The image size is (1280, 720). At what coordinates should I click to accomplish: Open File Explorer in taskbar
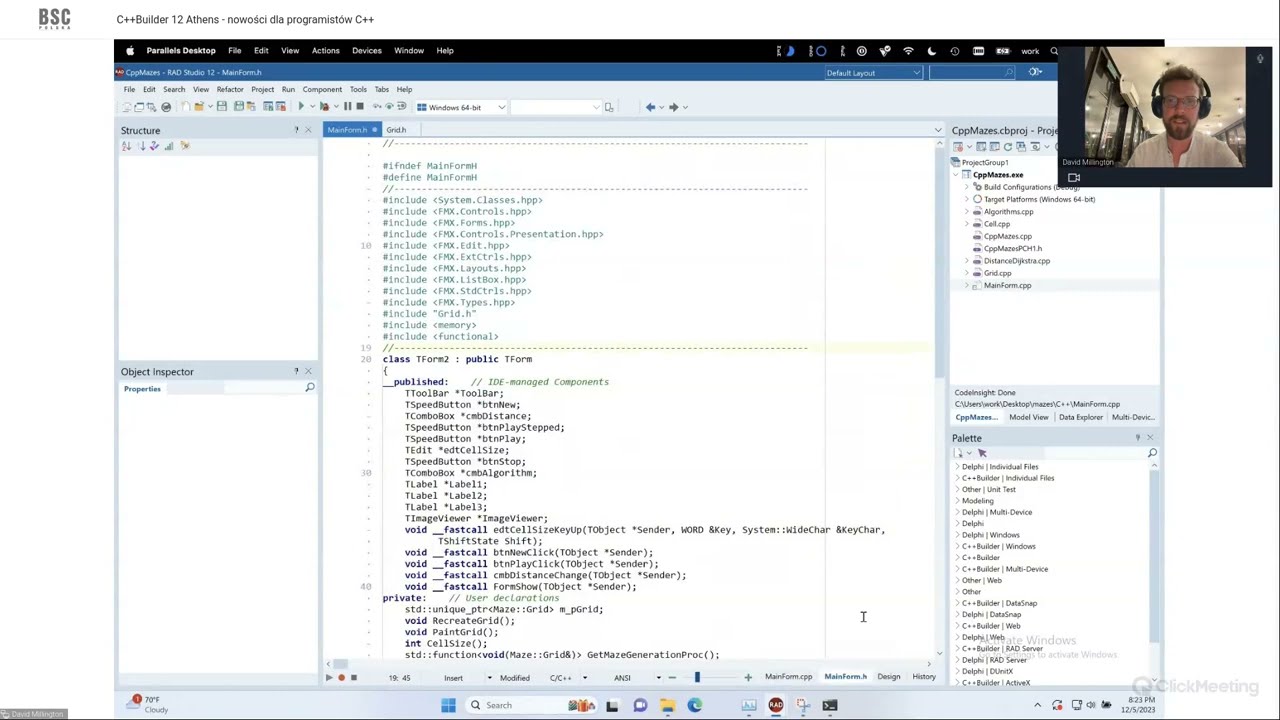click(667, 705)
